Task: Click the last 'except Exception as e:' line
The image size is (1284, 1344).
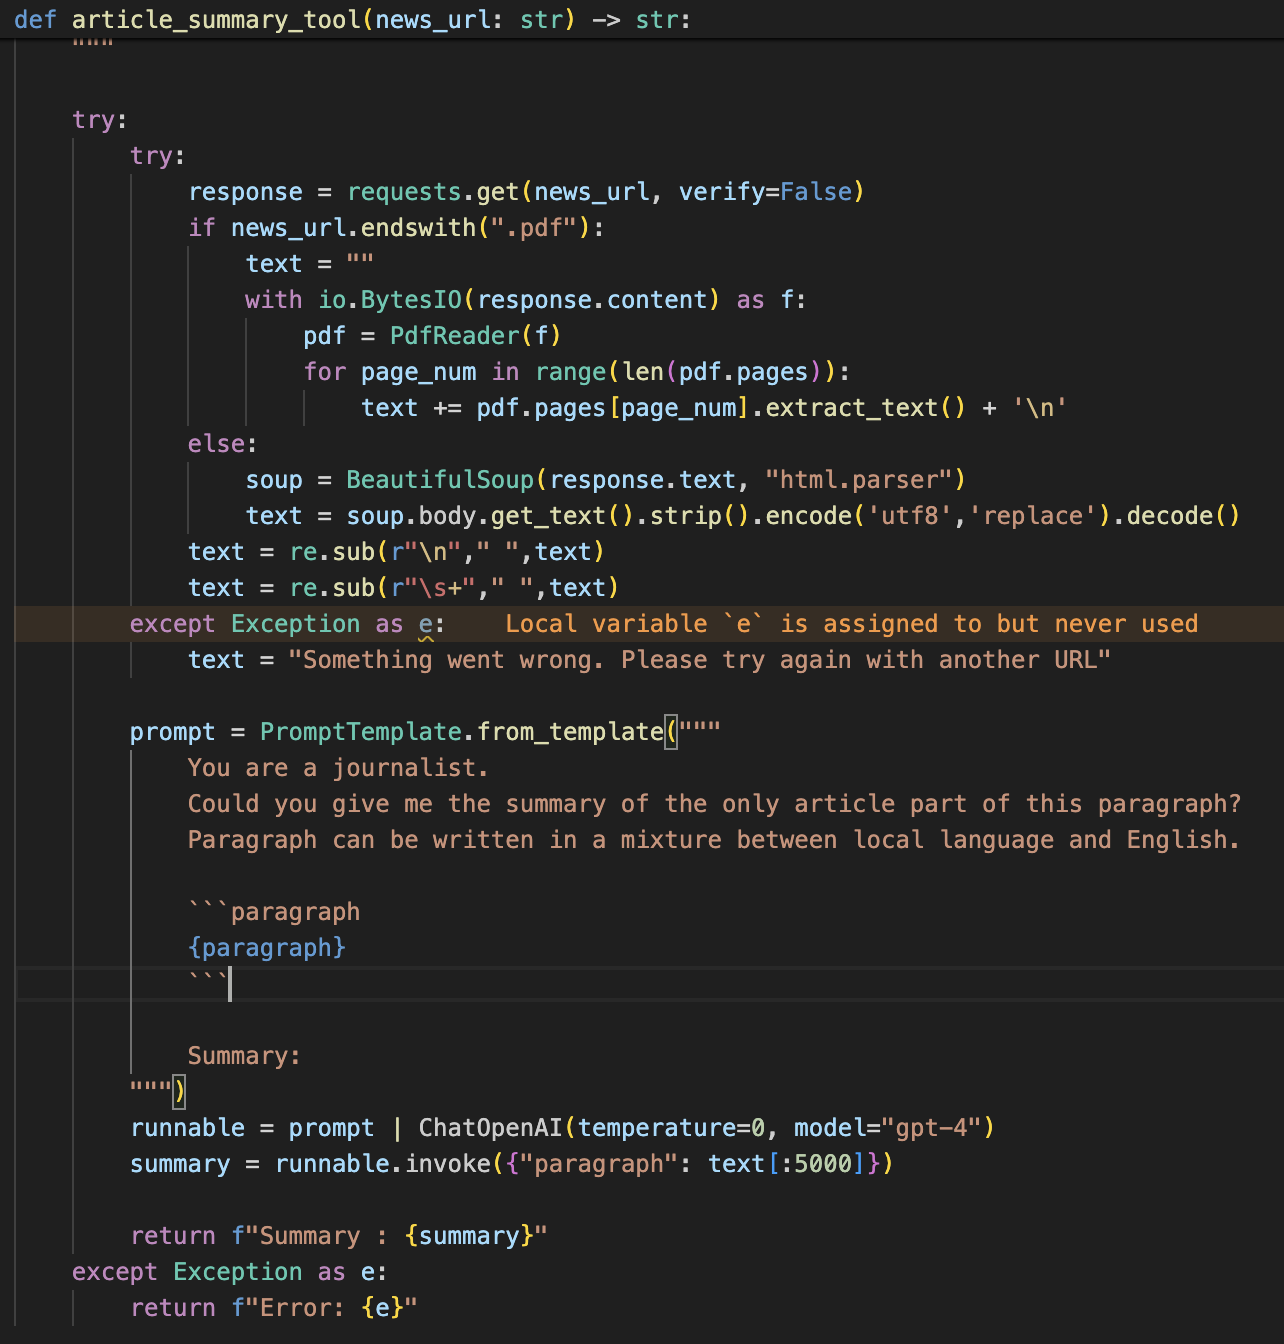Action: coord(230,1272)
